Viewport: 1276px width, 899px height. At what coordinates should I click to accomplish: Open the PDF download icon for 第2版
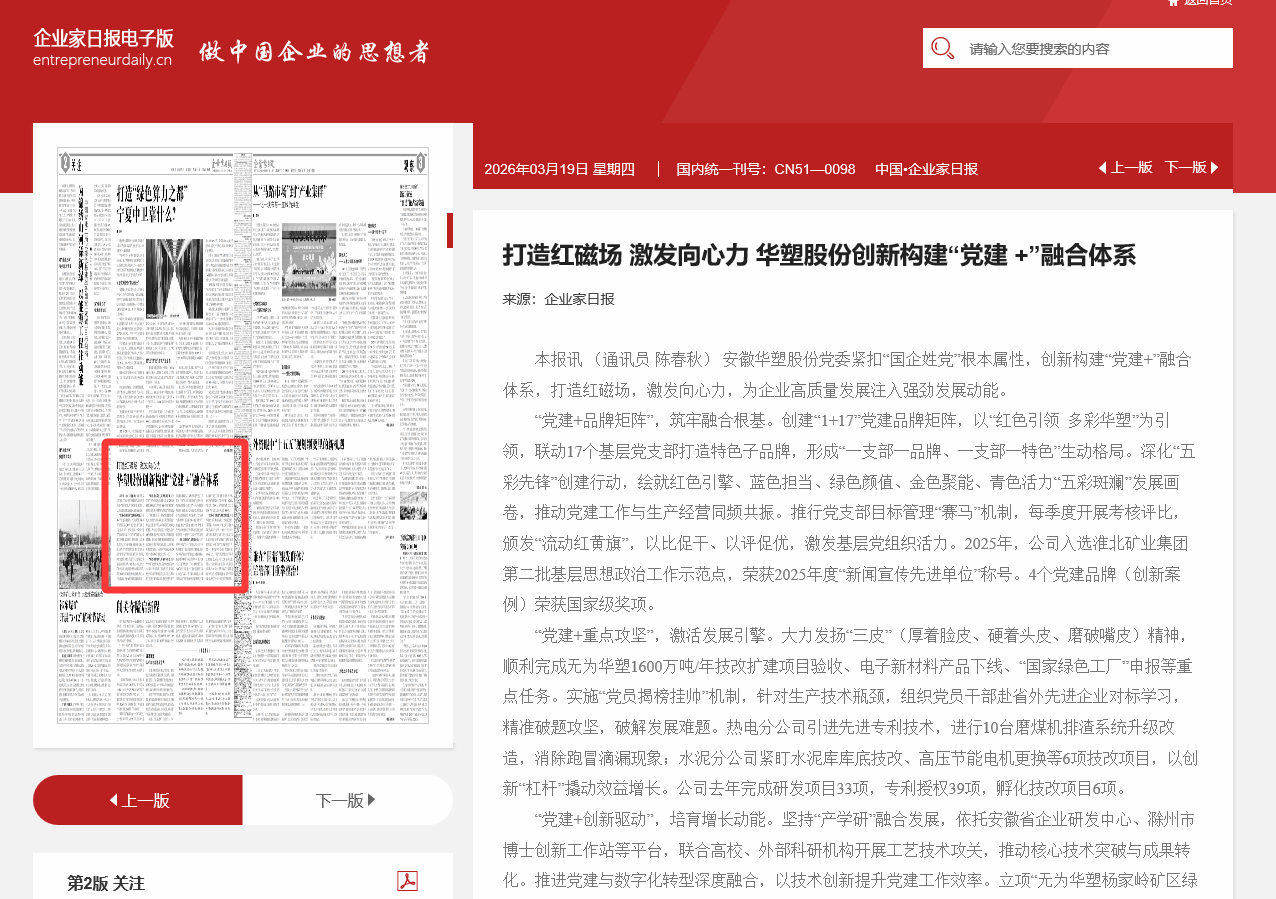click(x=407, y=881)
